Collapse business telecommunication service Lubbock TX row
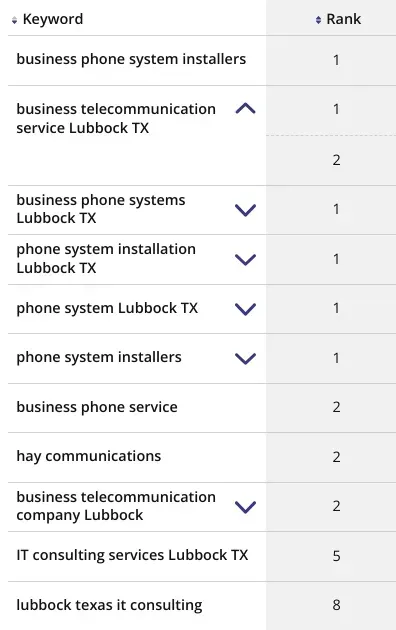This screenshot has height=630, width=396. click(x=245, y=109)
